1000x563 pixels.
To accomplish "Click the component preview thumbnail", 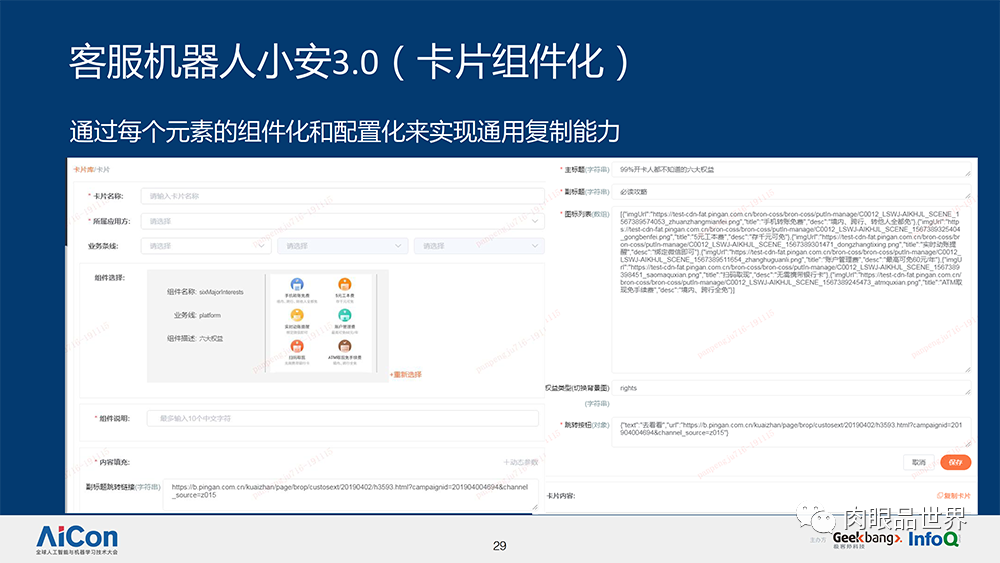I will pyautogui.click(x=321, y=323).
